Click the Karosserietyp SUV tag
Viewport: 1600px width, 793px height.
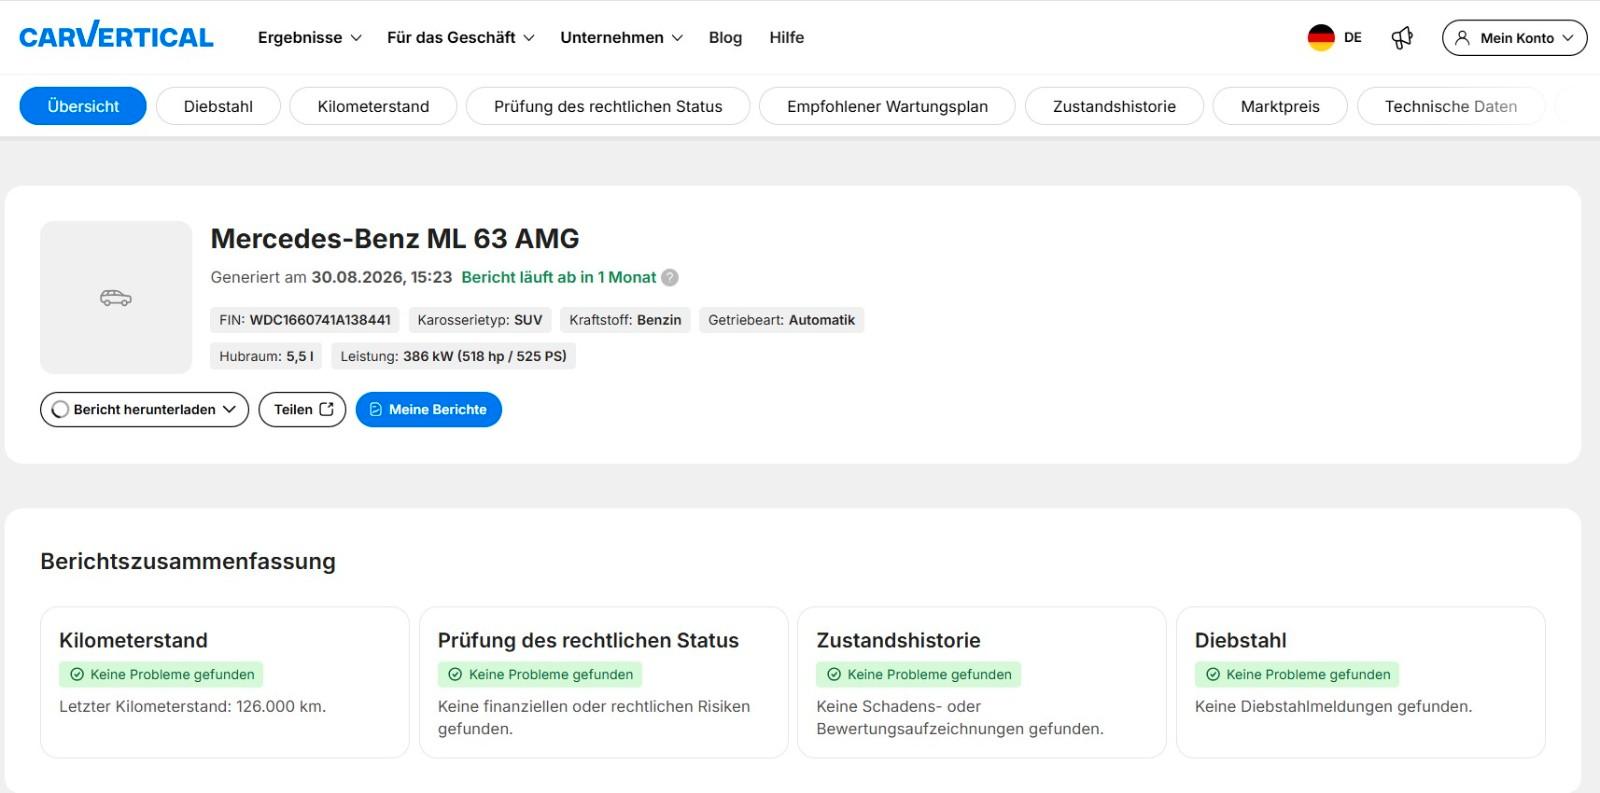pos(480,320)
